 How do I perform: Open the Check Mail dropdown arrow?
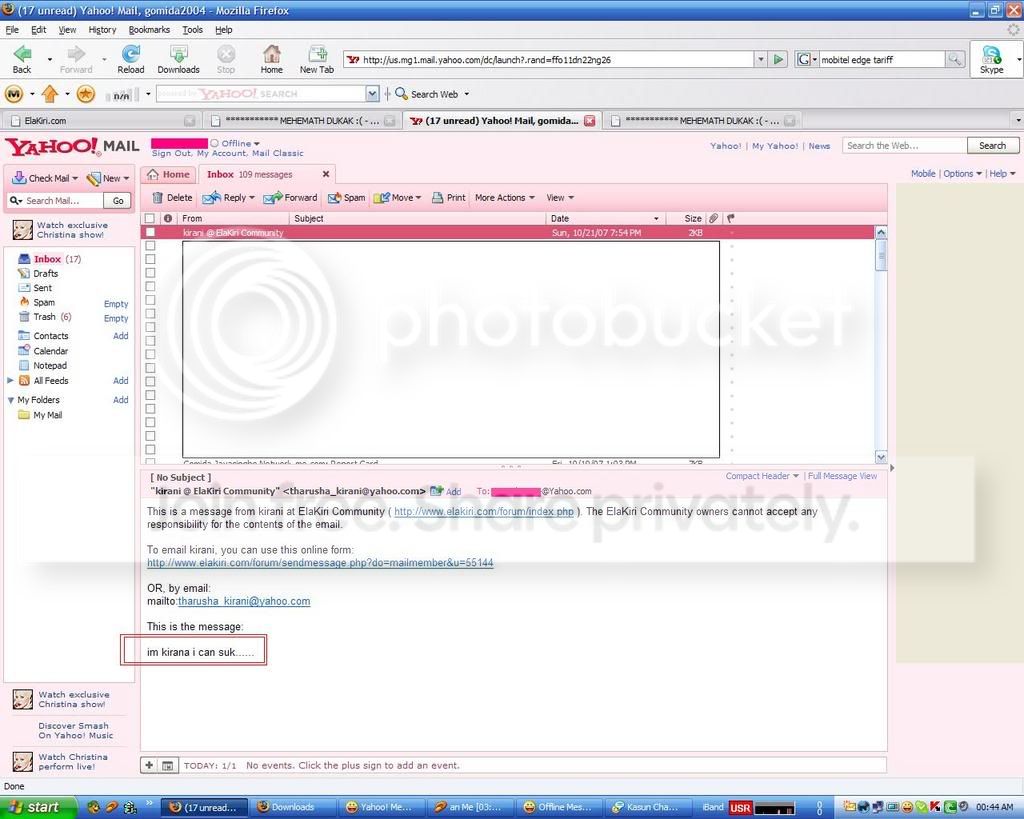(x=75, y=178)
